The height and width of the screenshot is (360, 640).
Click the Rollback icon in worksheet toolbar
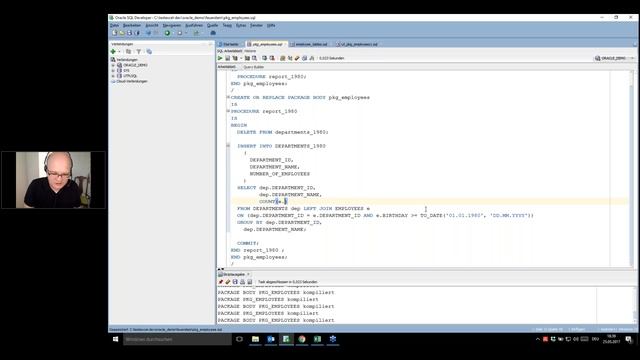(x=272, y=58)
